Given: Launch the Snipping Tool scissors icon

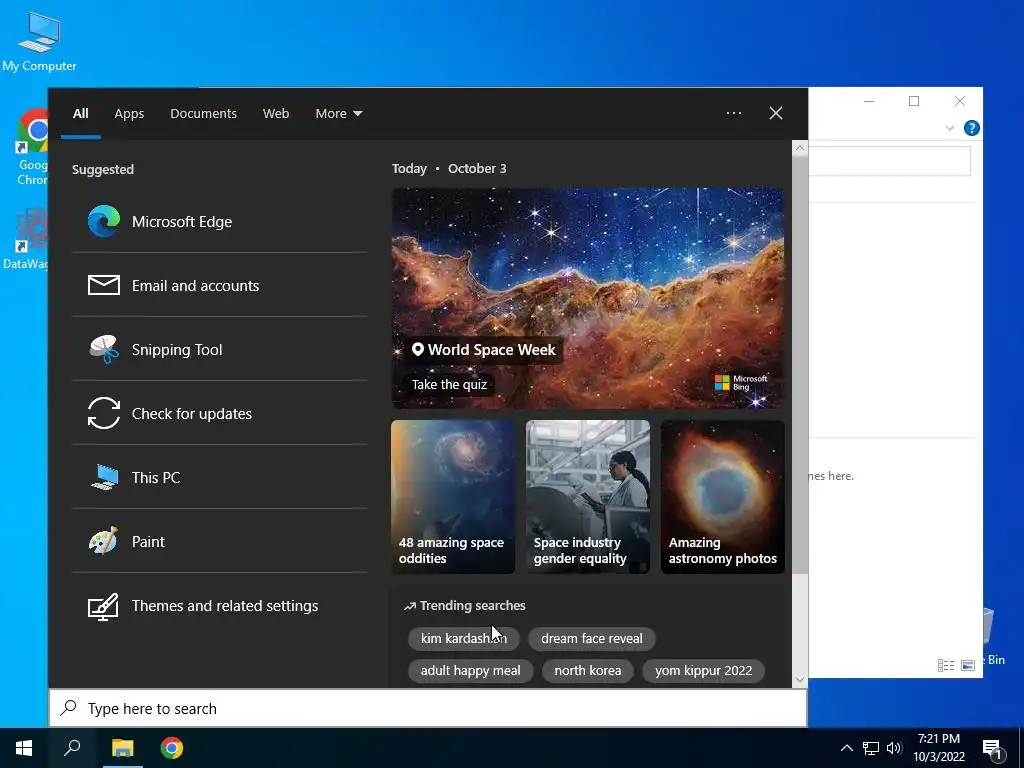Looking at the screenshot, I should tap(104, 349).
